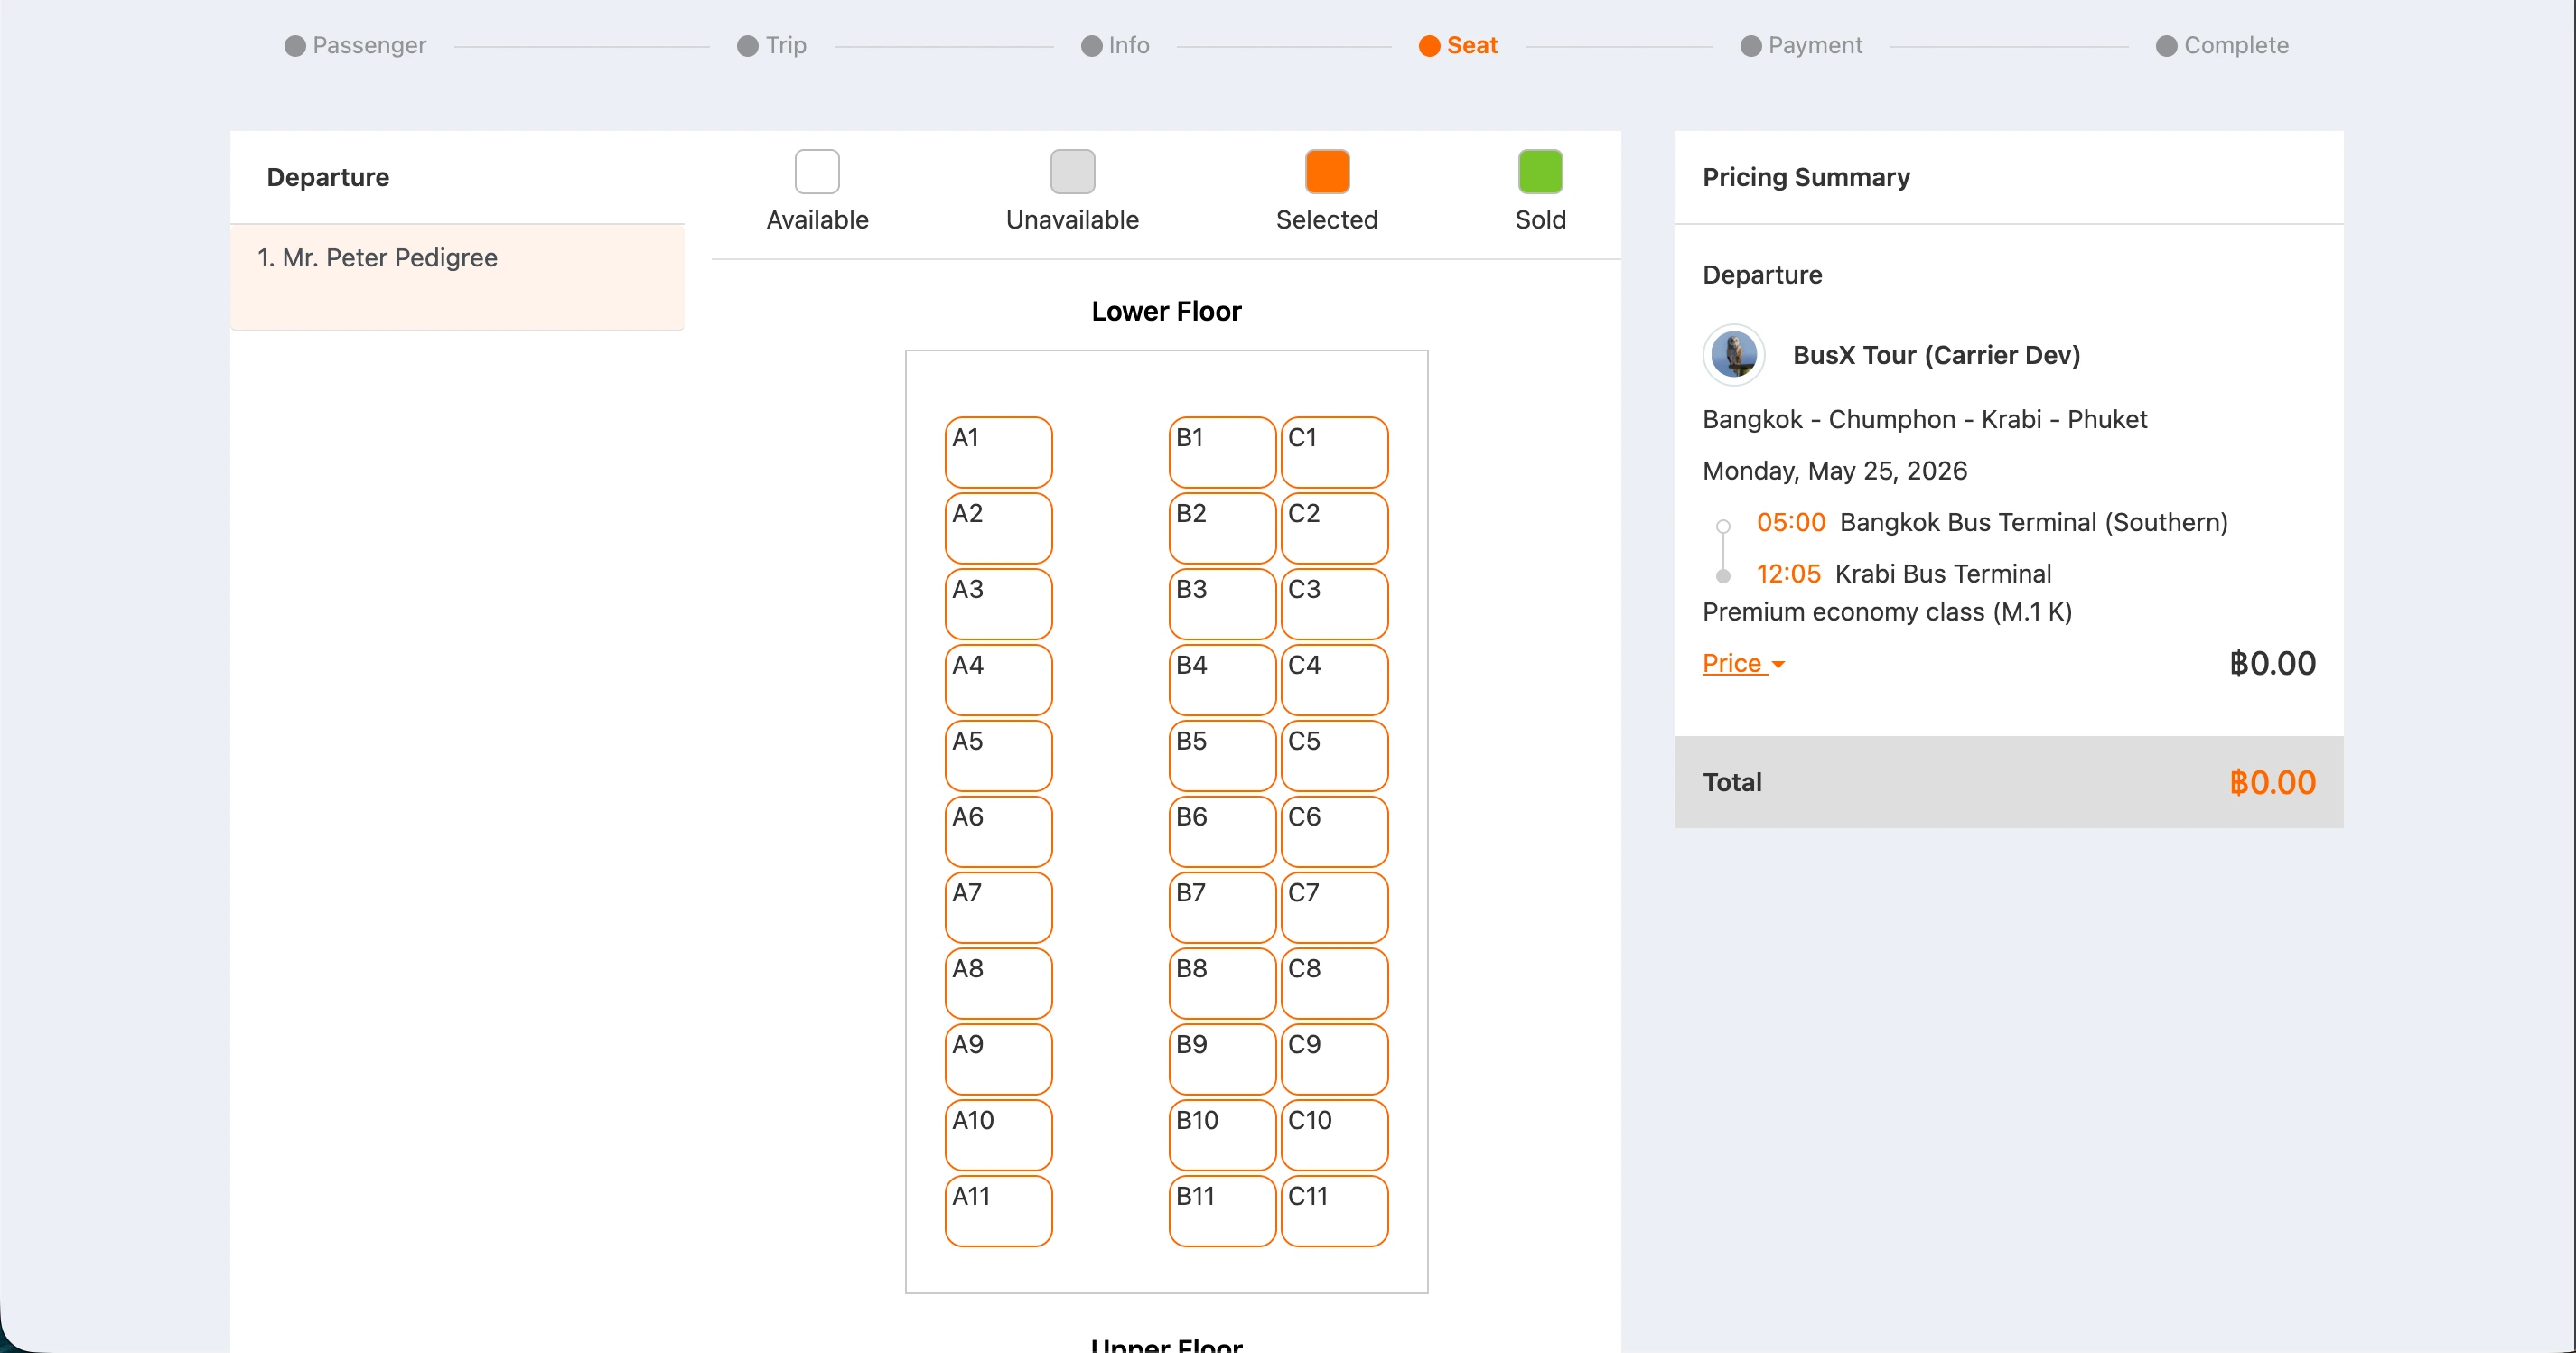2576x1353 pixels.
Task: Open the Info step
Action: pyautogui.click(x=1115, y=45)
